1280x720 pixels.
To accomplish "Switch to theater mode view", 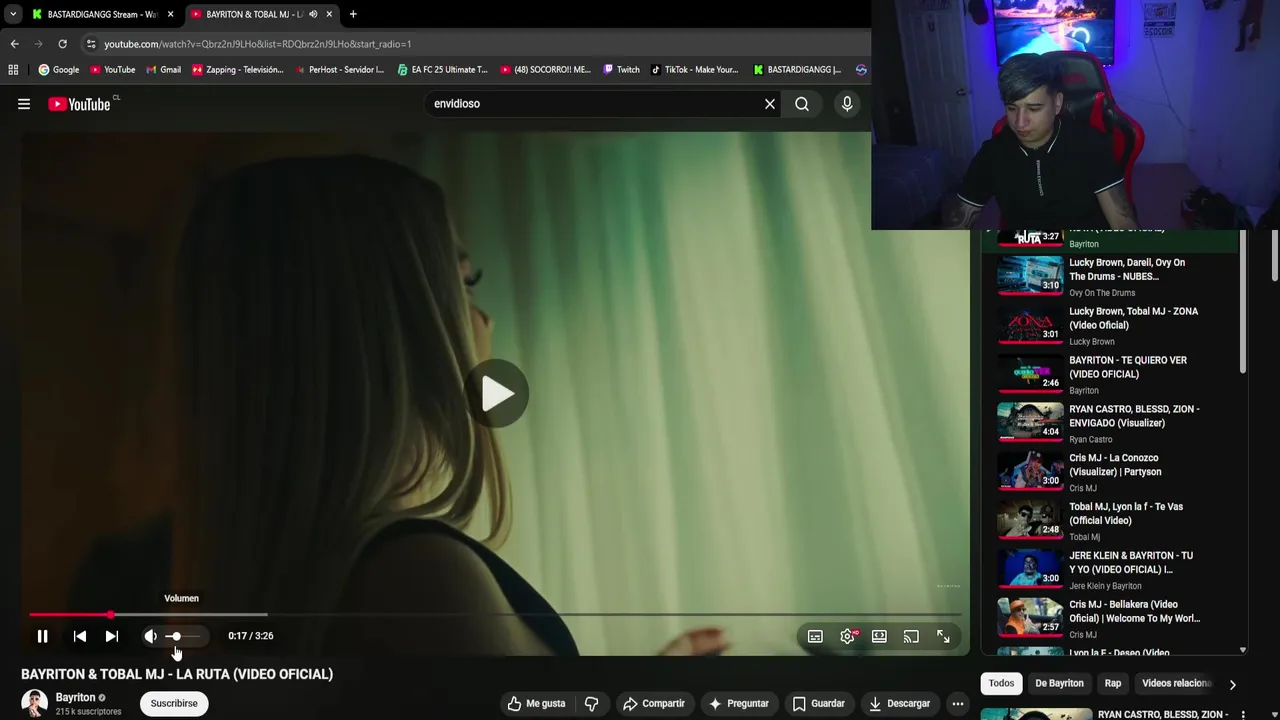I will (x=879, y=636).
